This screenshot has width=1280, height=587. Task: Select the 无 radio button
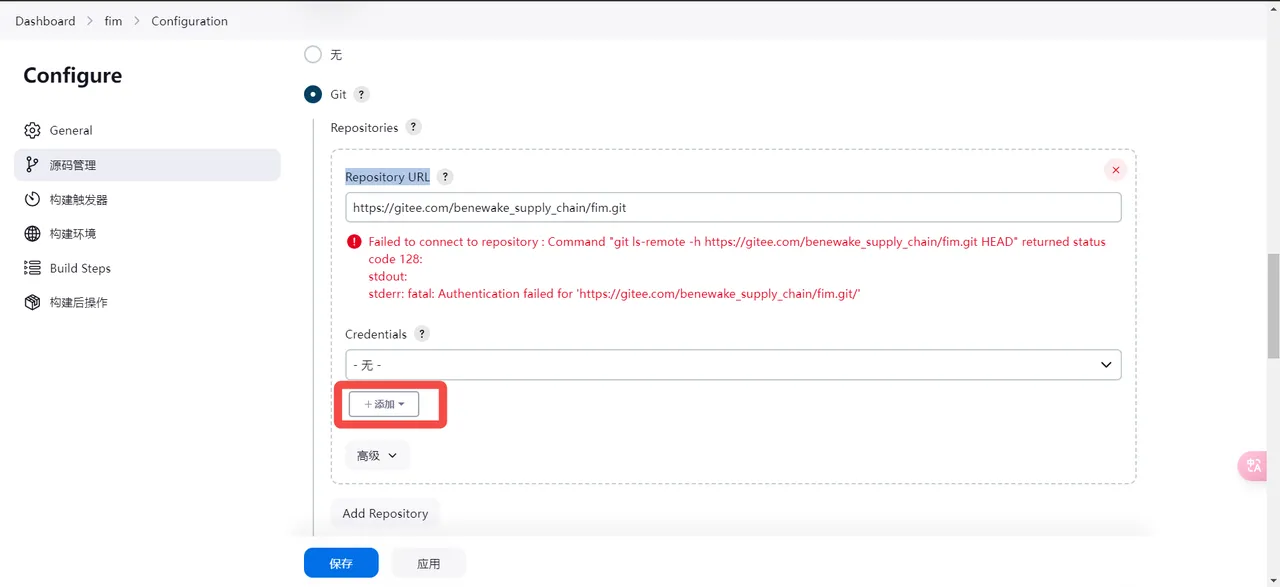click(313, 54)
